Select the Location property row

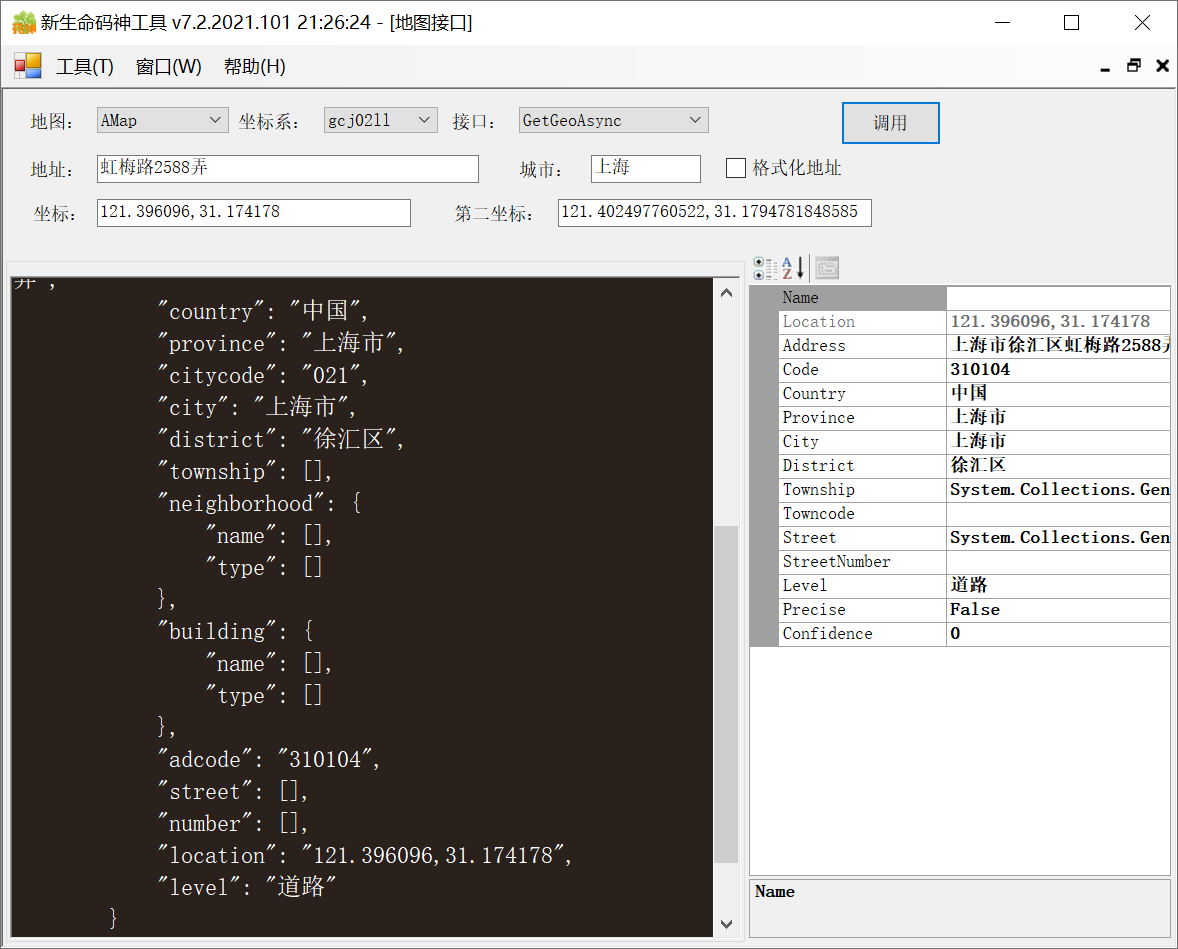click(x=974, y=322)
